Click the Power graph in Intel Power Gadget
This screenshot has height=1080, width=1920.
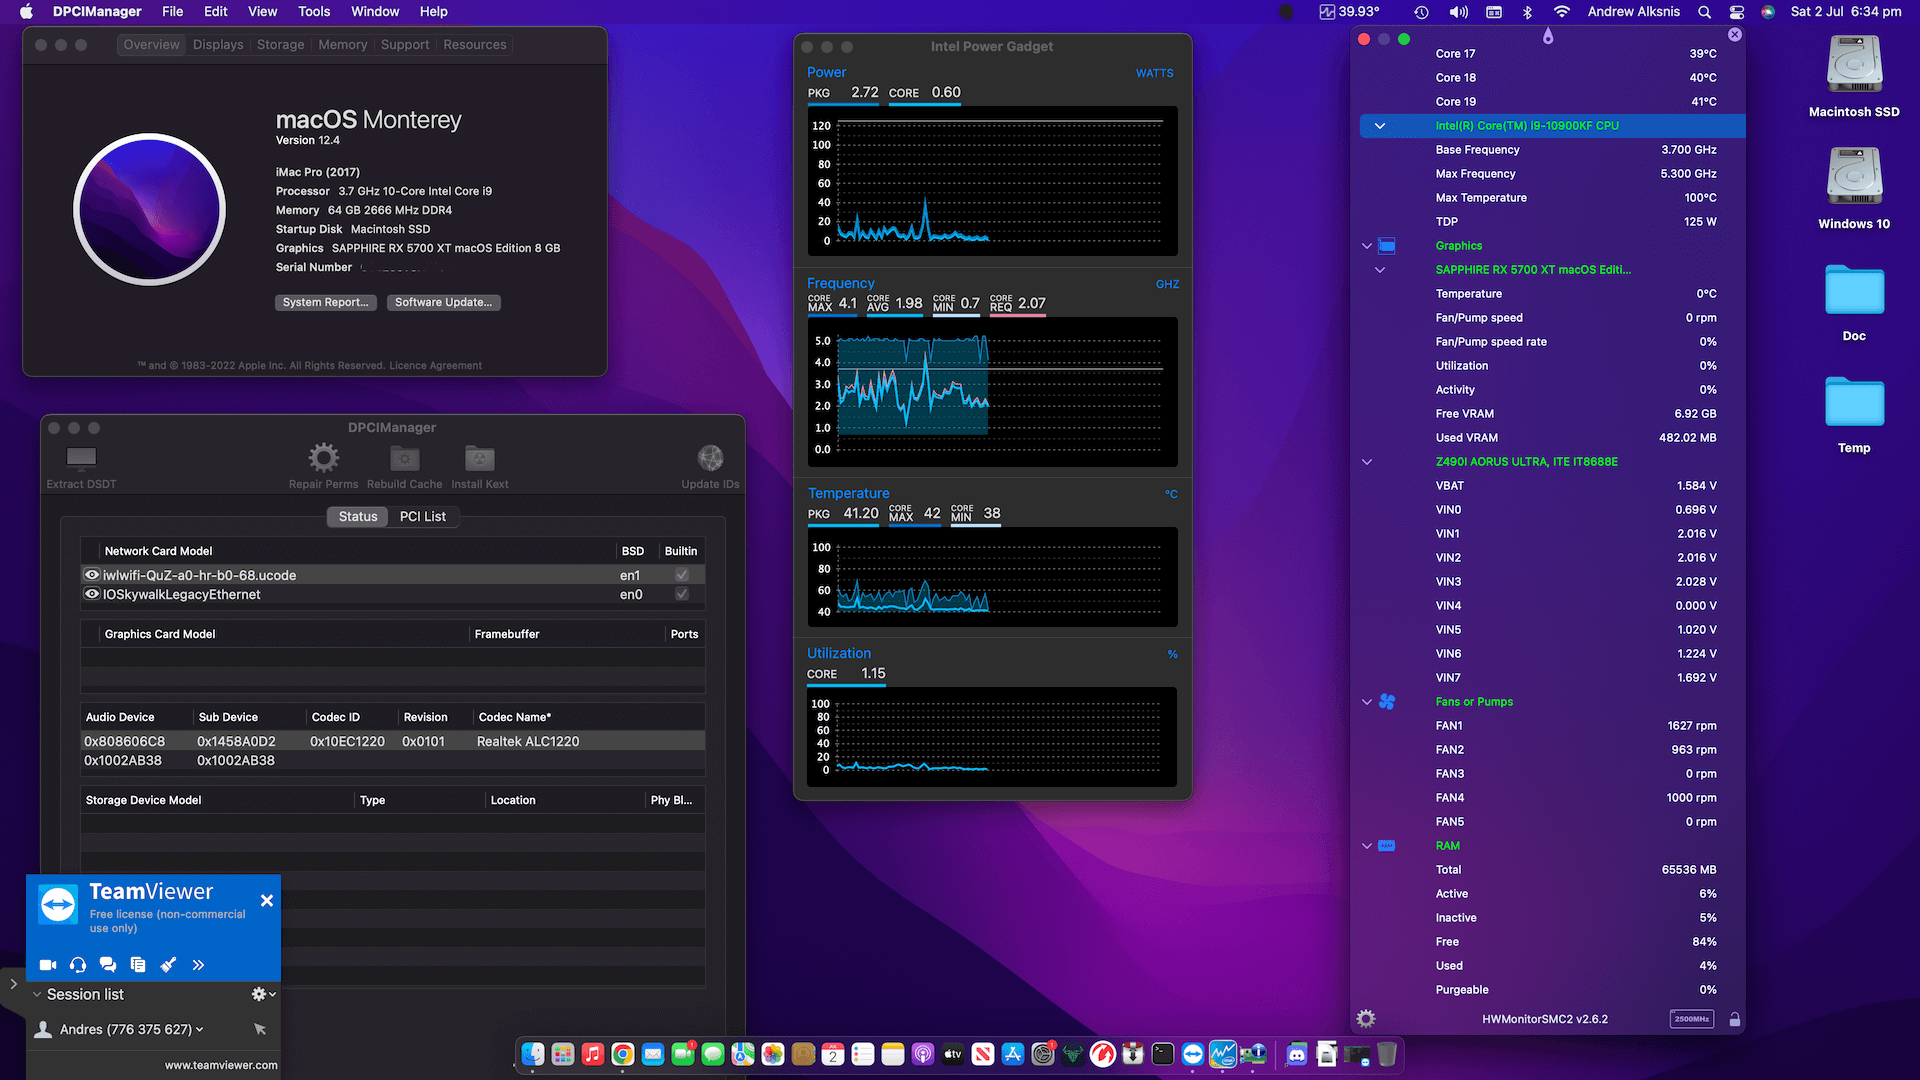993,181
